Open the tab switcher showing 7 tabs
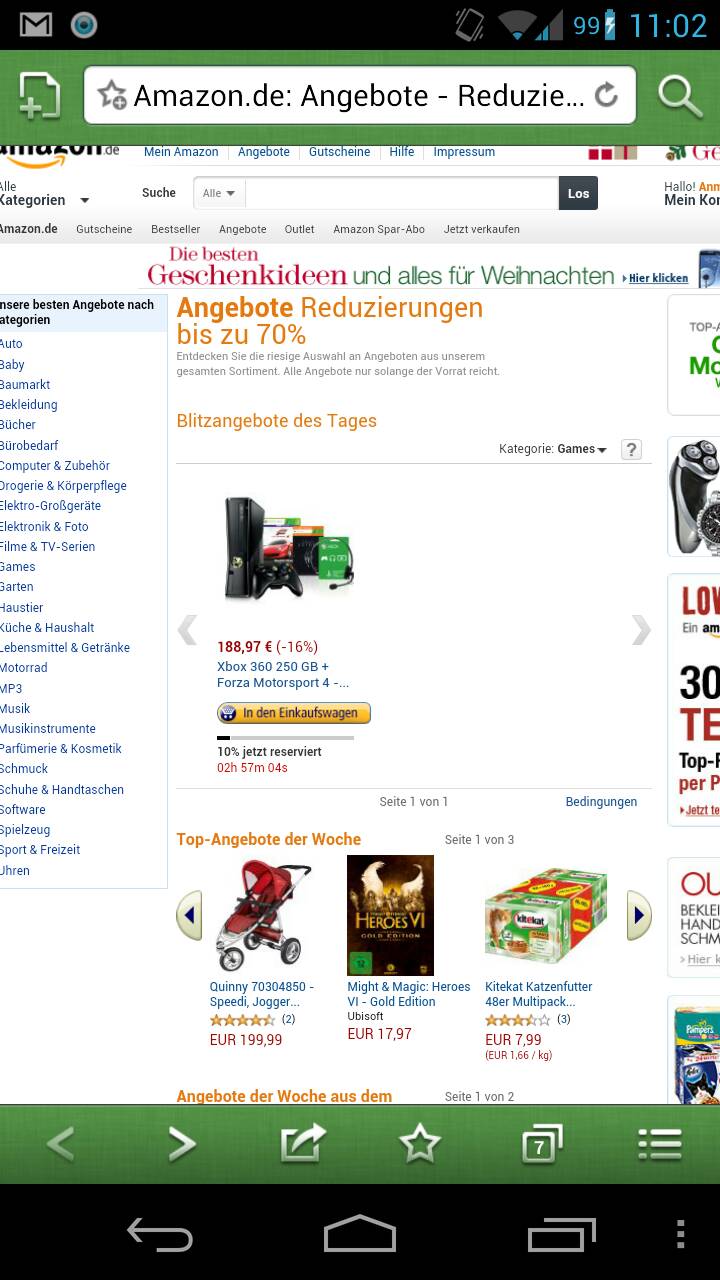The image size is (720, 1280). 541,1144
